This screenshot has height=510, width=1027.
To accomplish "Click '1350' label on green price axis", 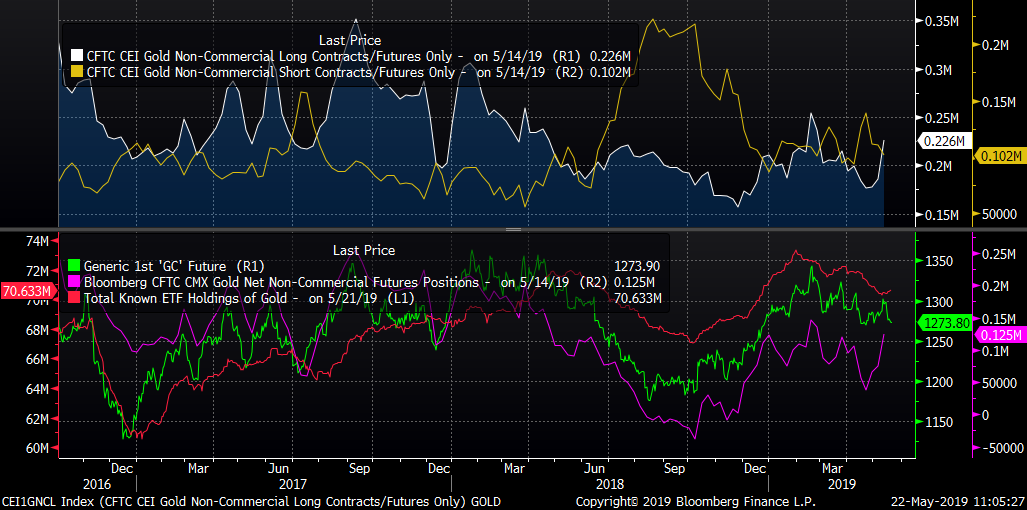I will click(937, 261).
